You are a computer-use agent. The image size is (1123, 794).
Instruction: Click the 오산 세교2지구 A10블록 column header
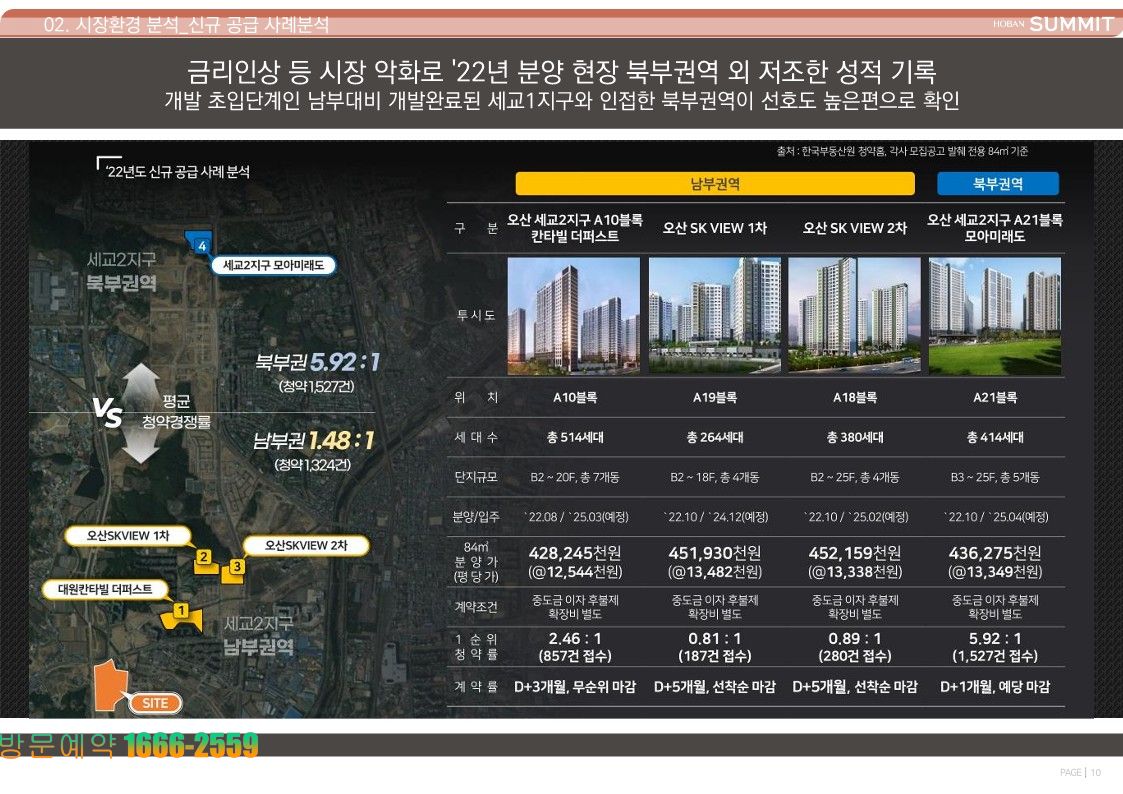coord(575,228)
